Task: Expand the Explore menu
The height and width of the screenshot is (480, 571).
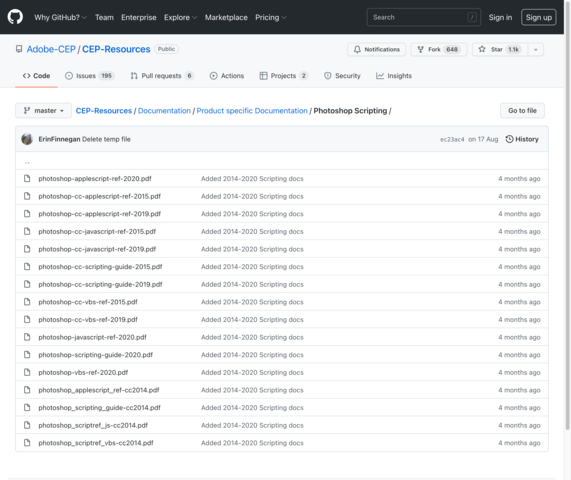Action: coord(180,17)
